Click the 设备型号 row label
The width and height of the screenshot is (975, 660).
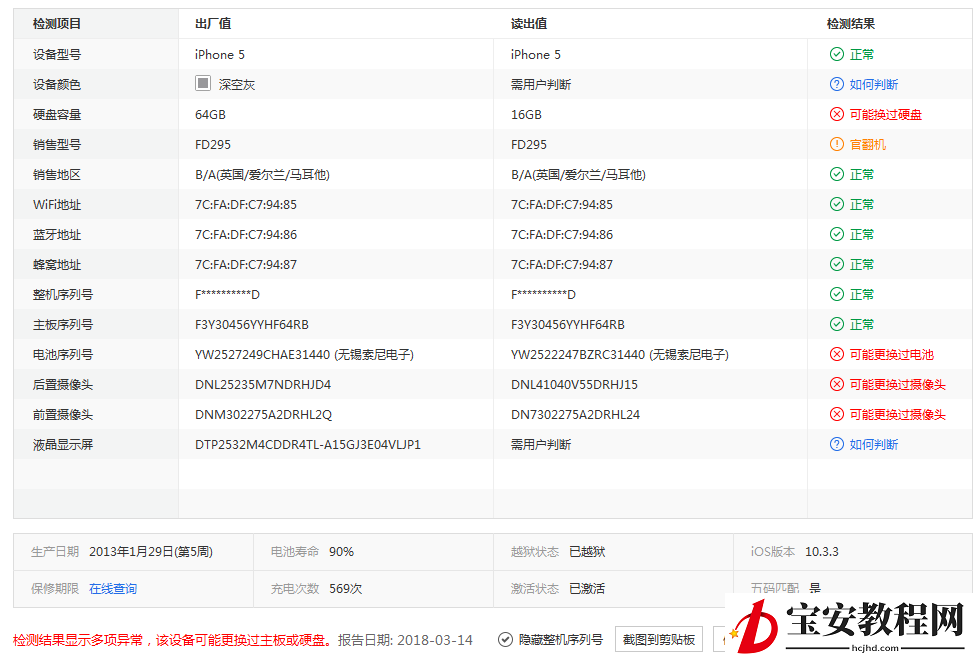coord(57,54)
